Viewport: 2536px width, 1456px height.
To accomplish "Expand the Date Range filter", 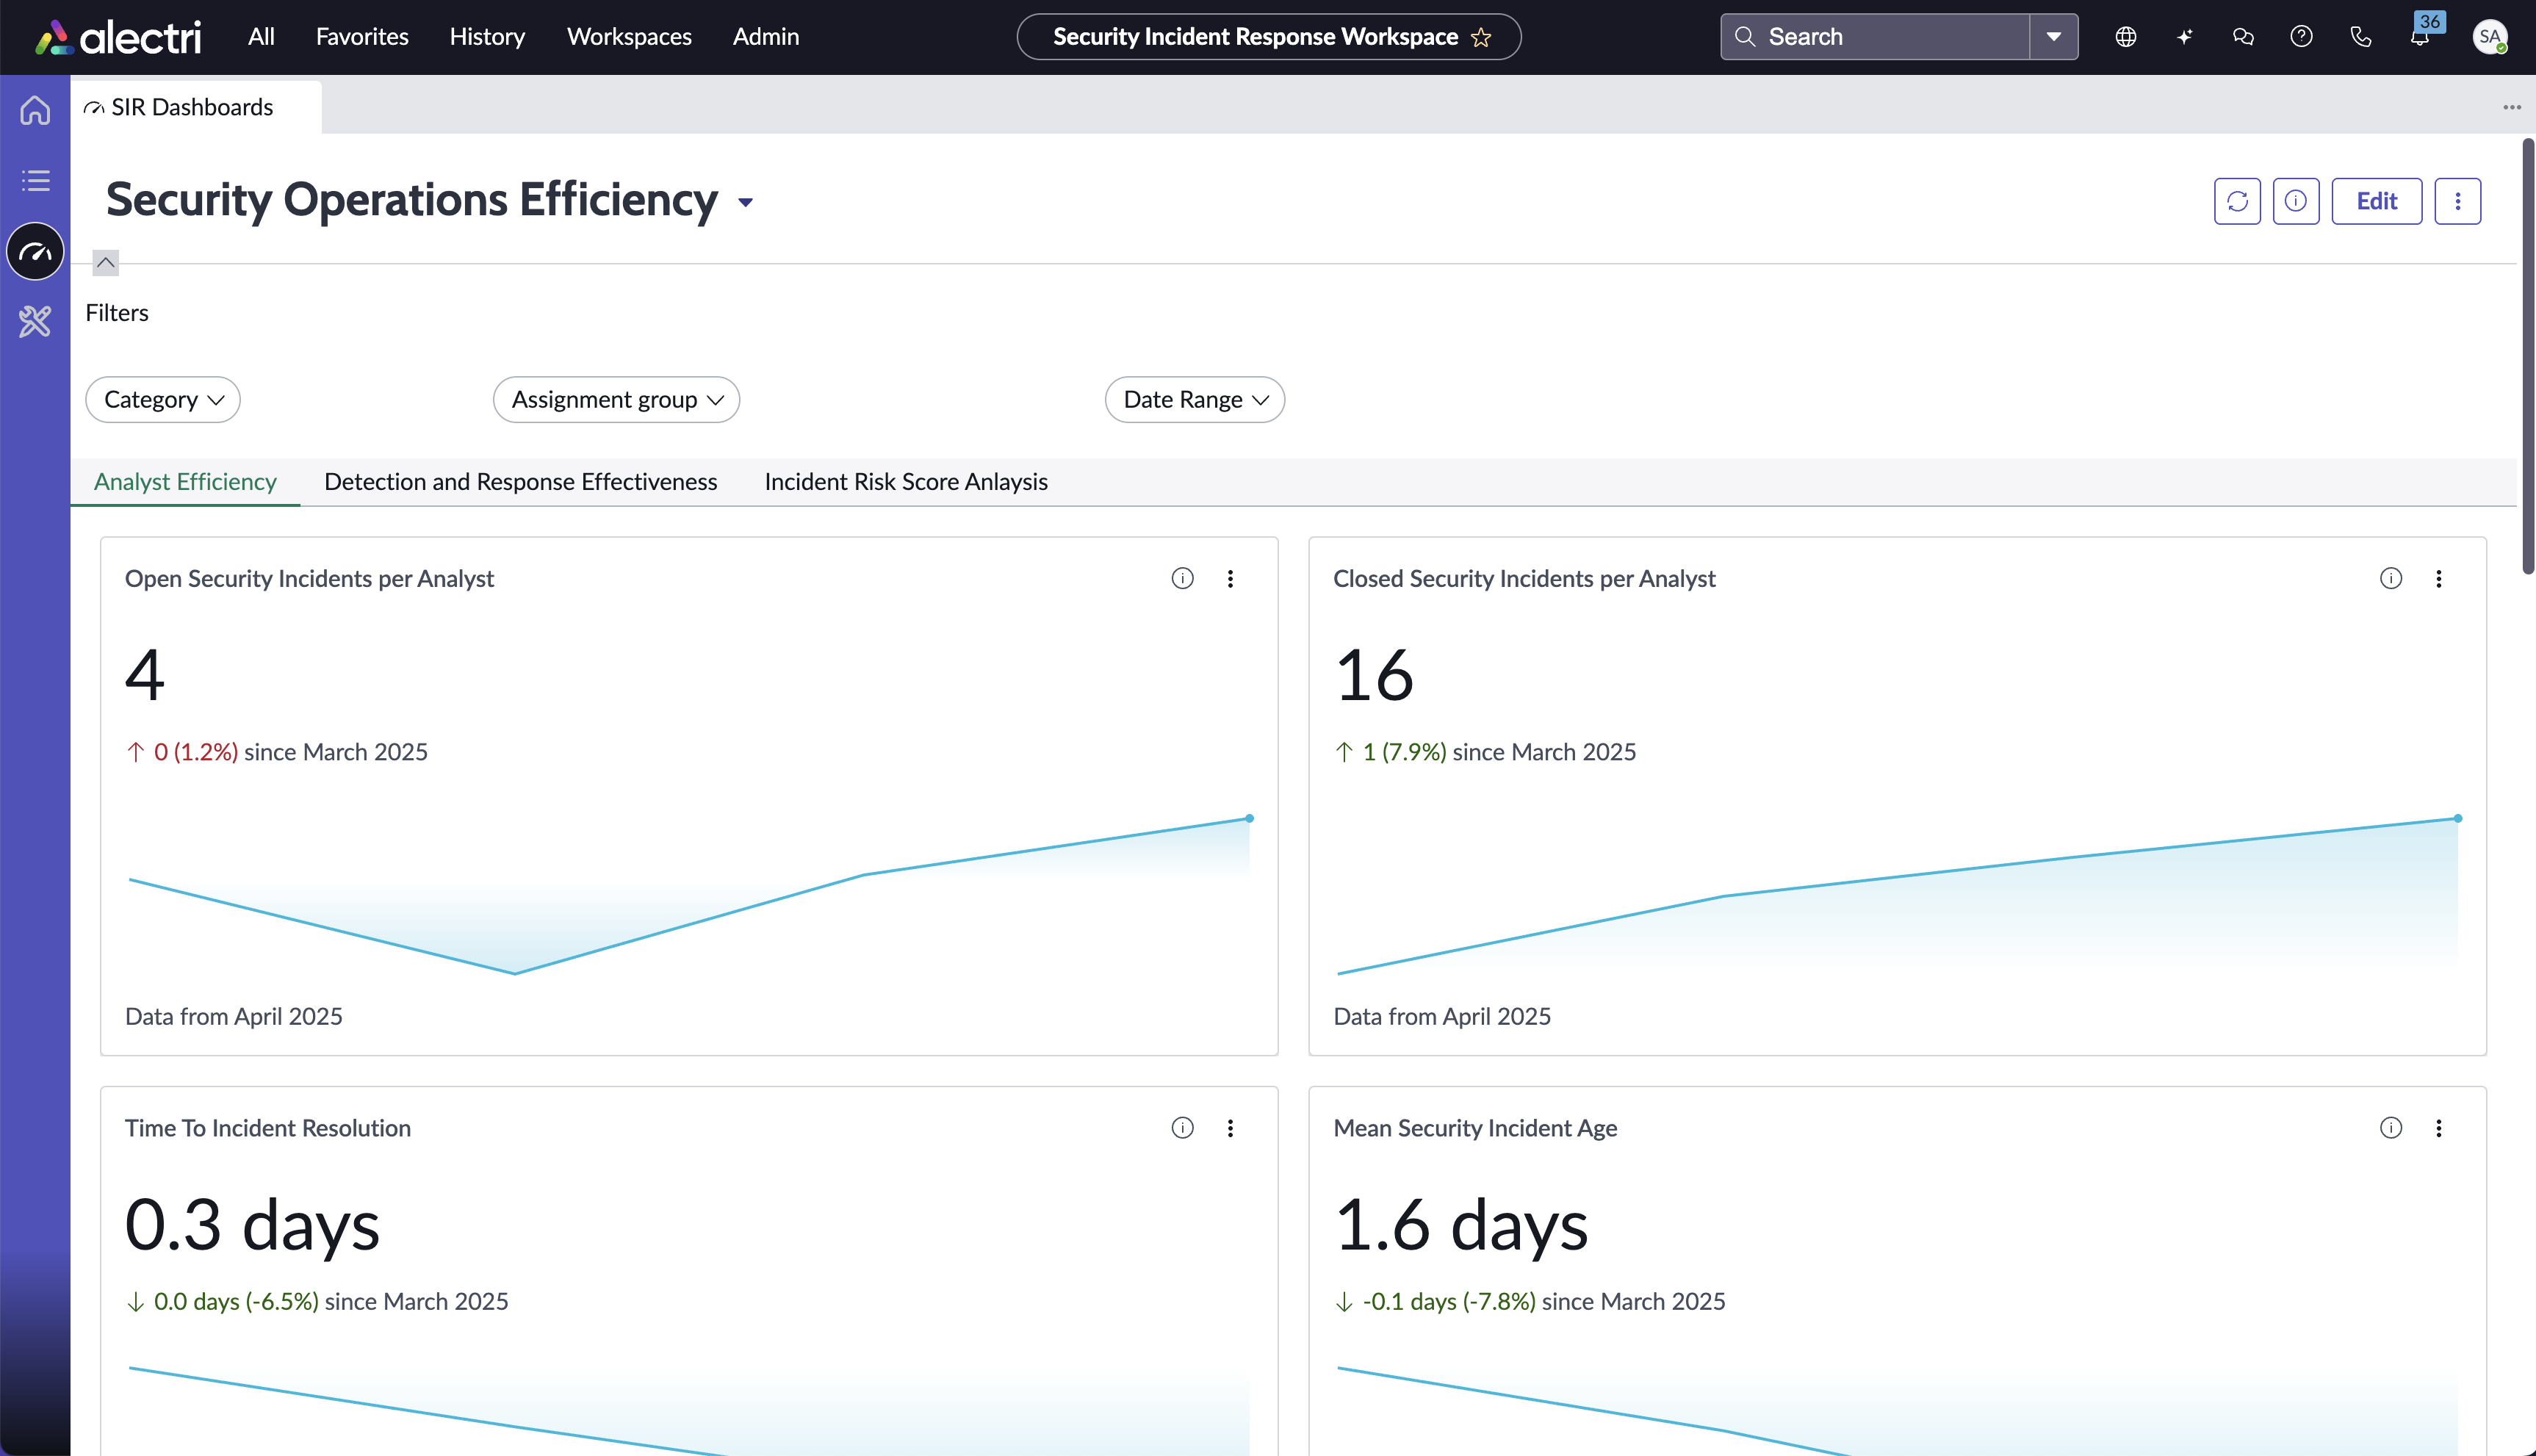I will tap(1194, 399).
